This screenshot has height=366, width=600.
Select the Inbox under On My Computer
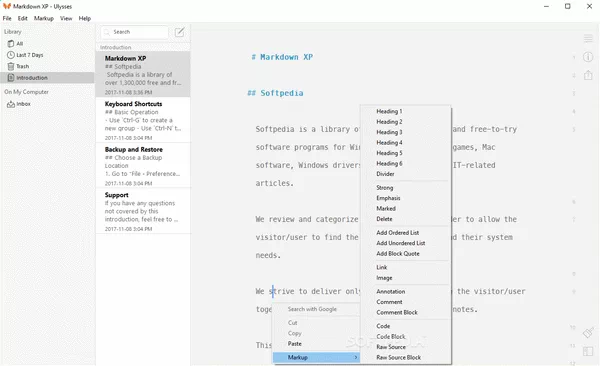tap(47, 104)
